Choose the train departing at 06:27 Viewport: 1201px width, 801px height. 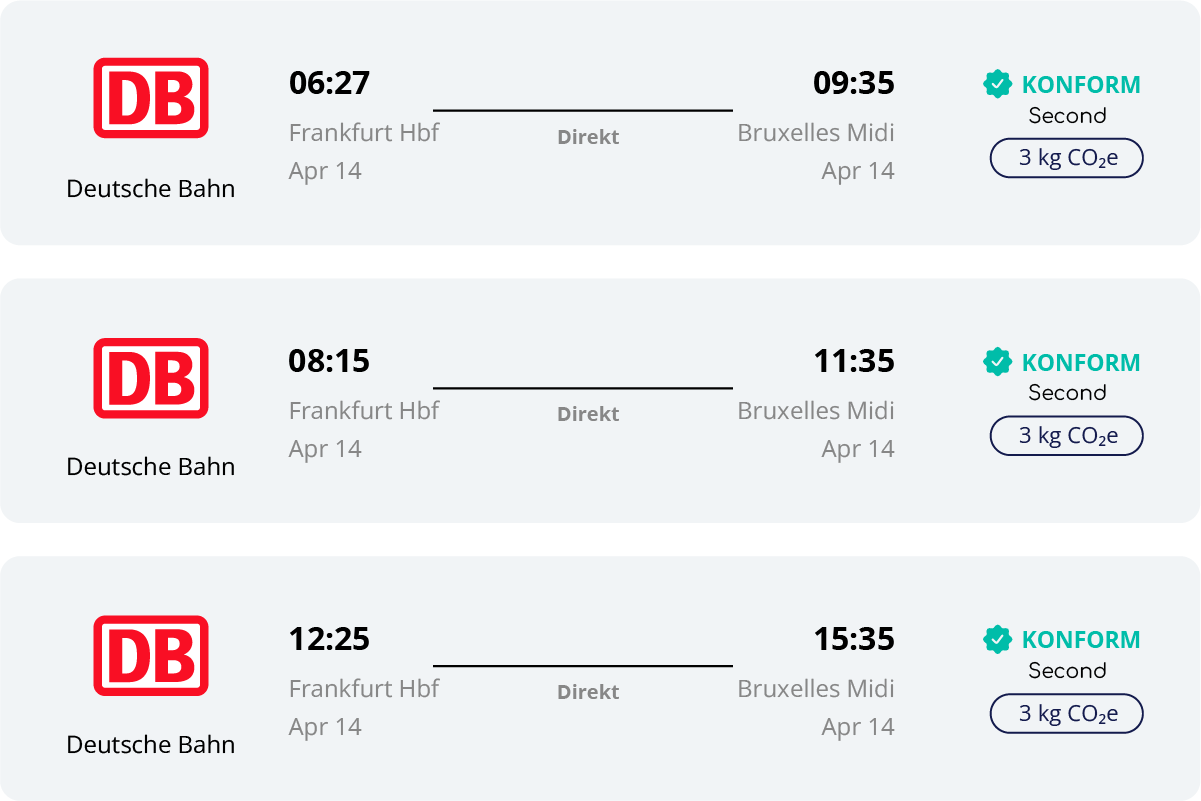[x=600, y=123]
